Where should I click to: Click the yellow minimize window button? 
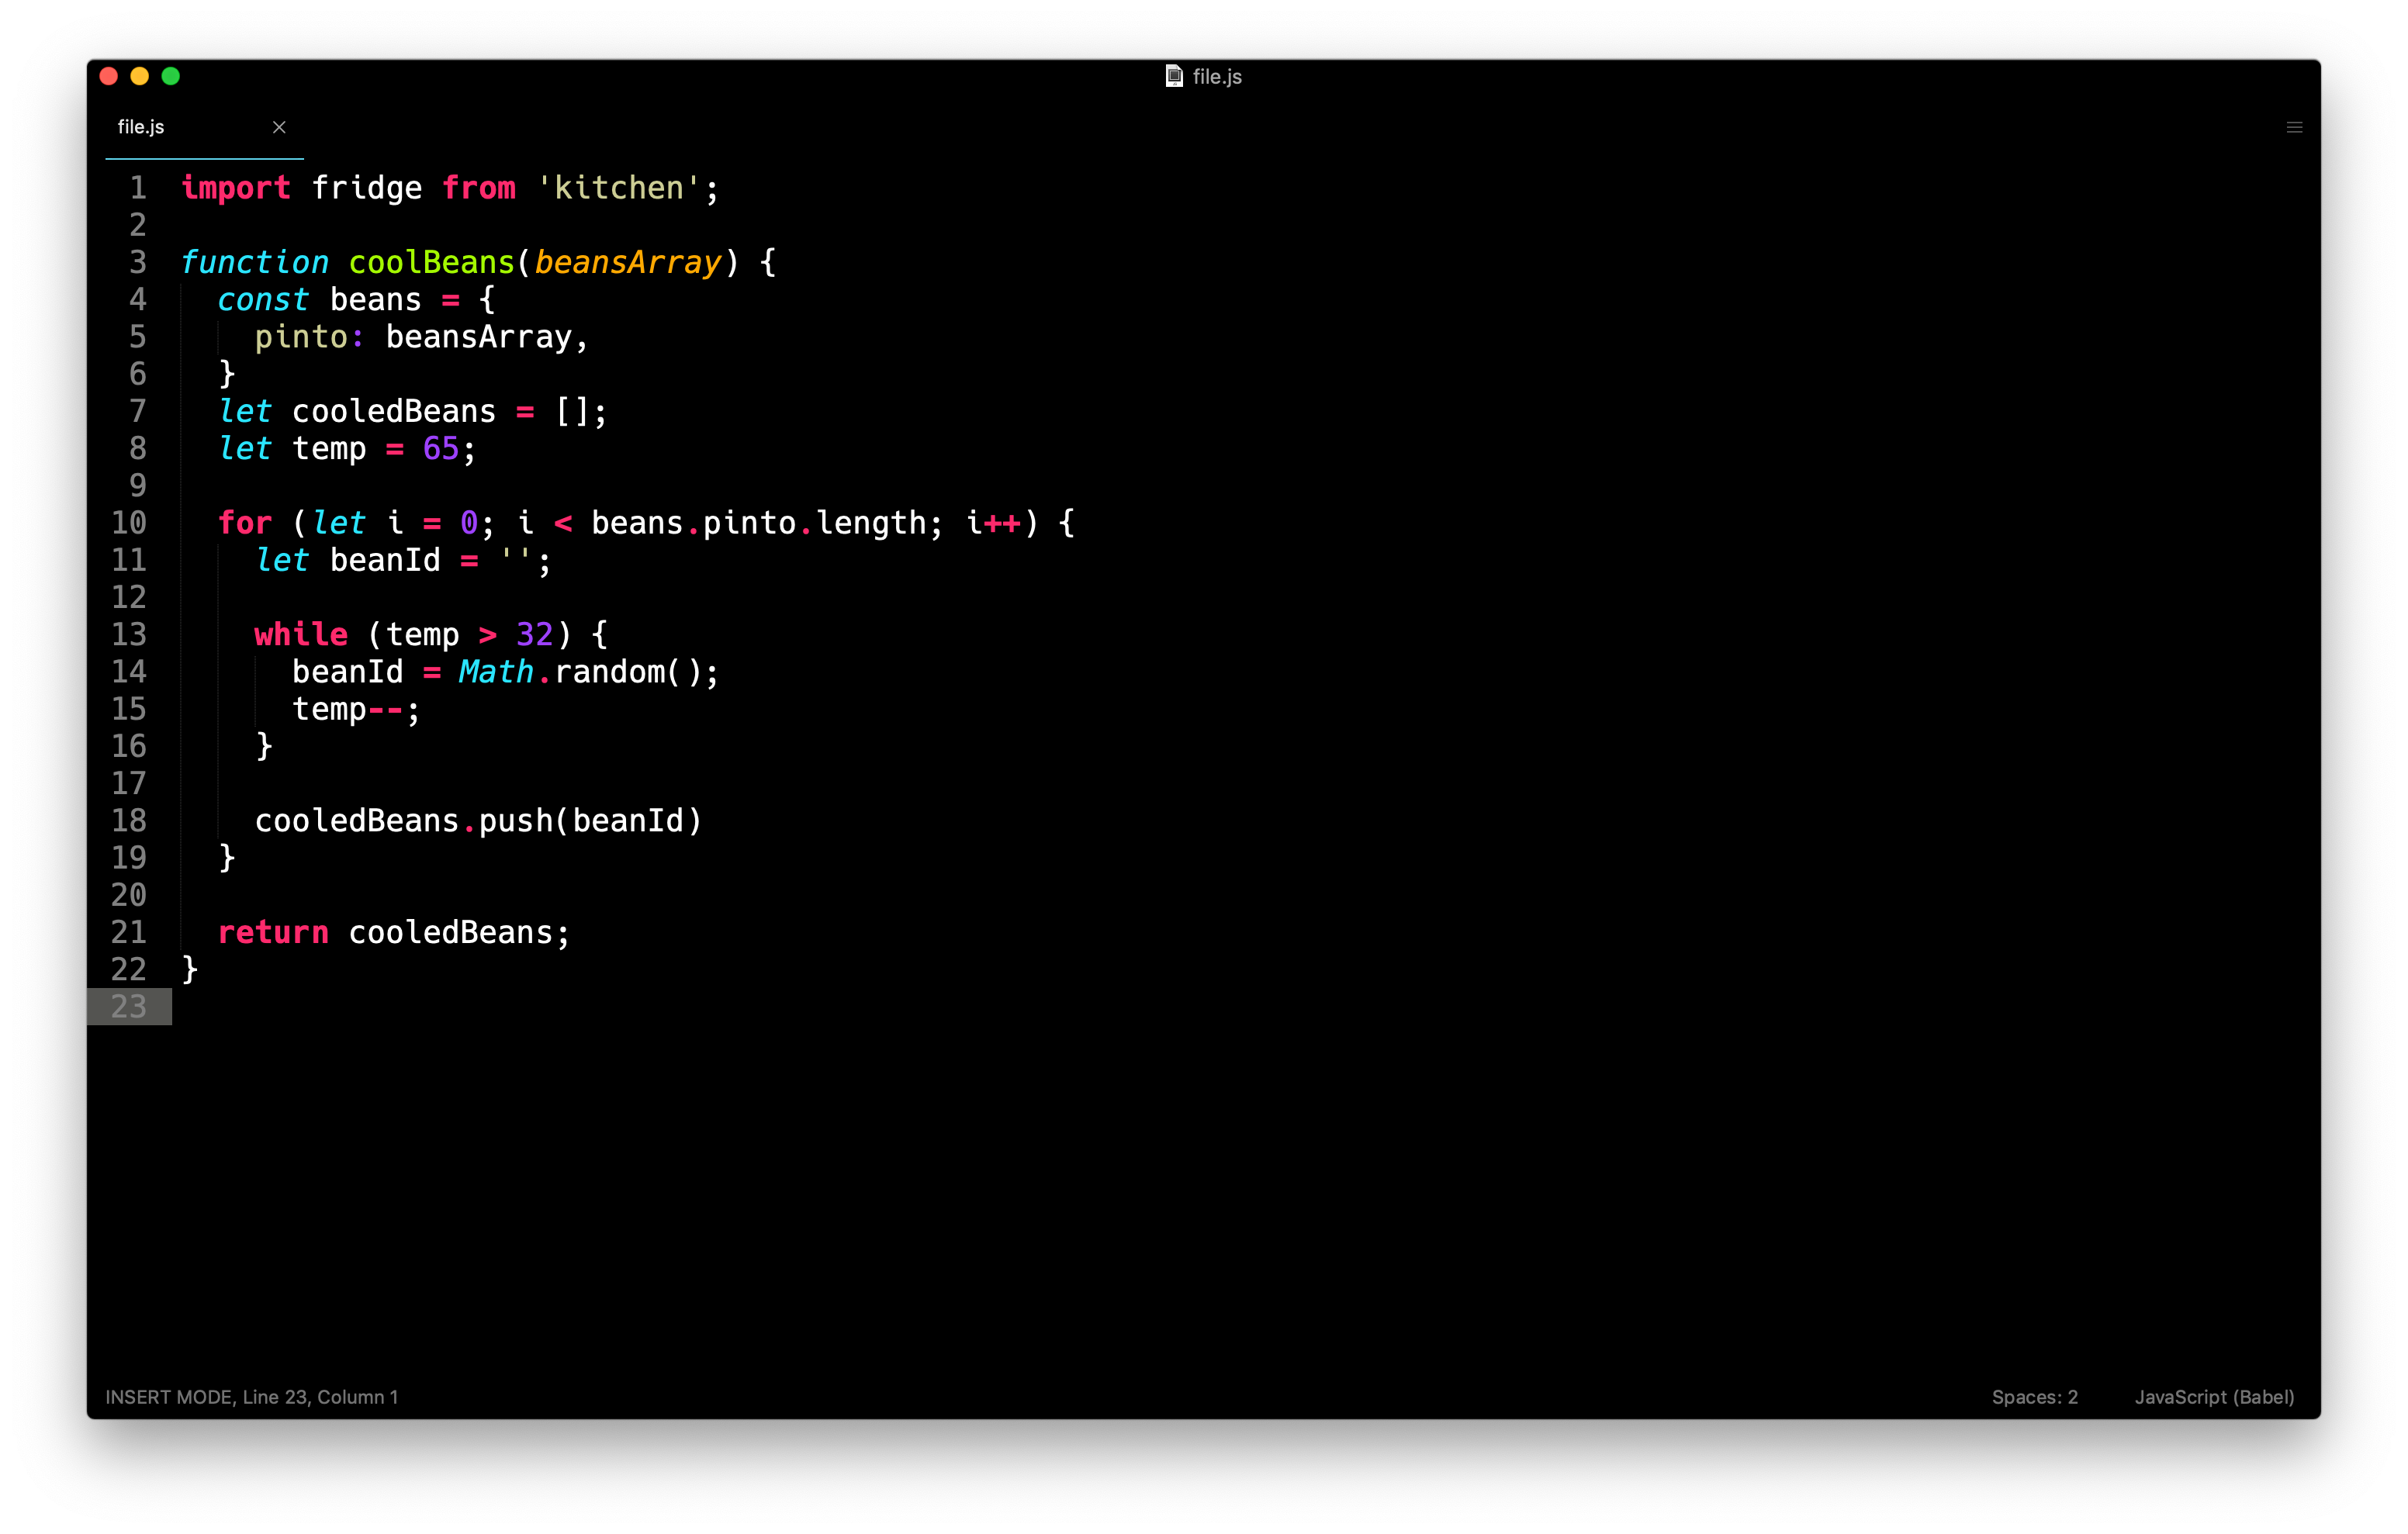[140, 76]
